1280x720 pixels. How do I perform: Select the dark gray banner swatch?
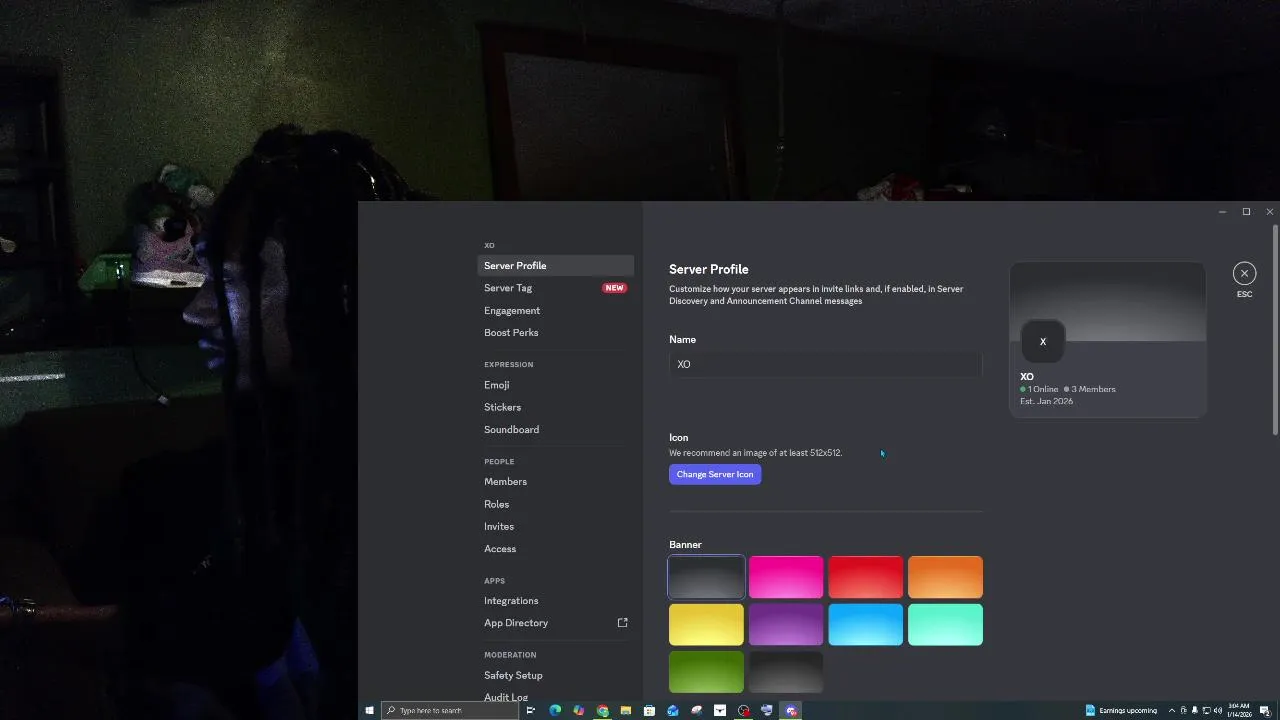[706, 577]
